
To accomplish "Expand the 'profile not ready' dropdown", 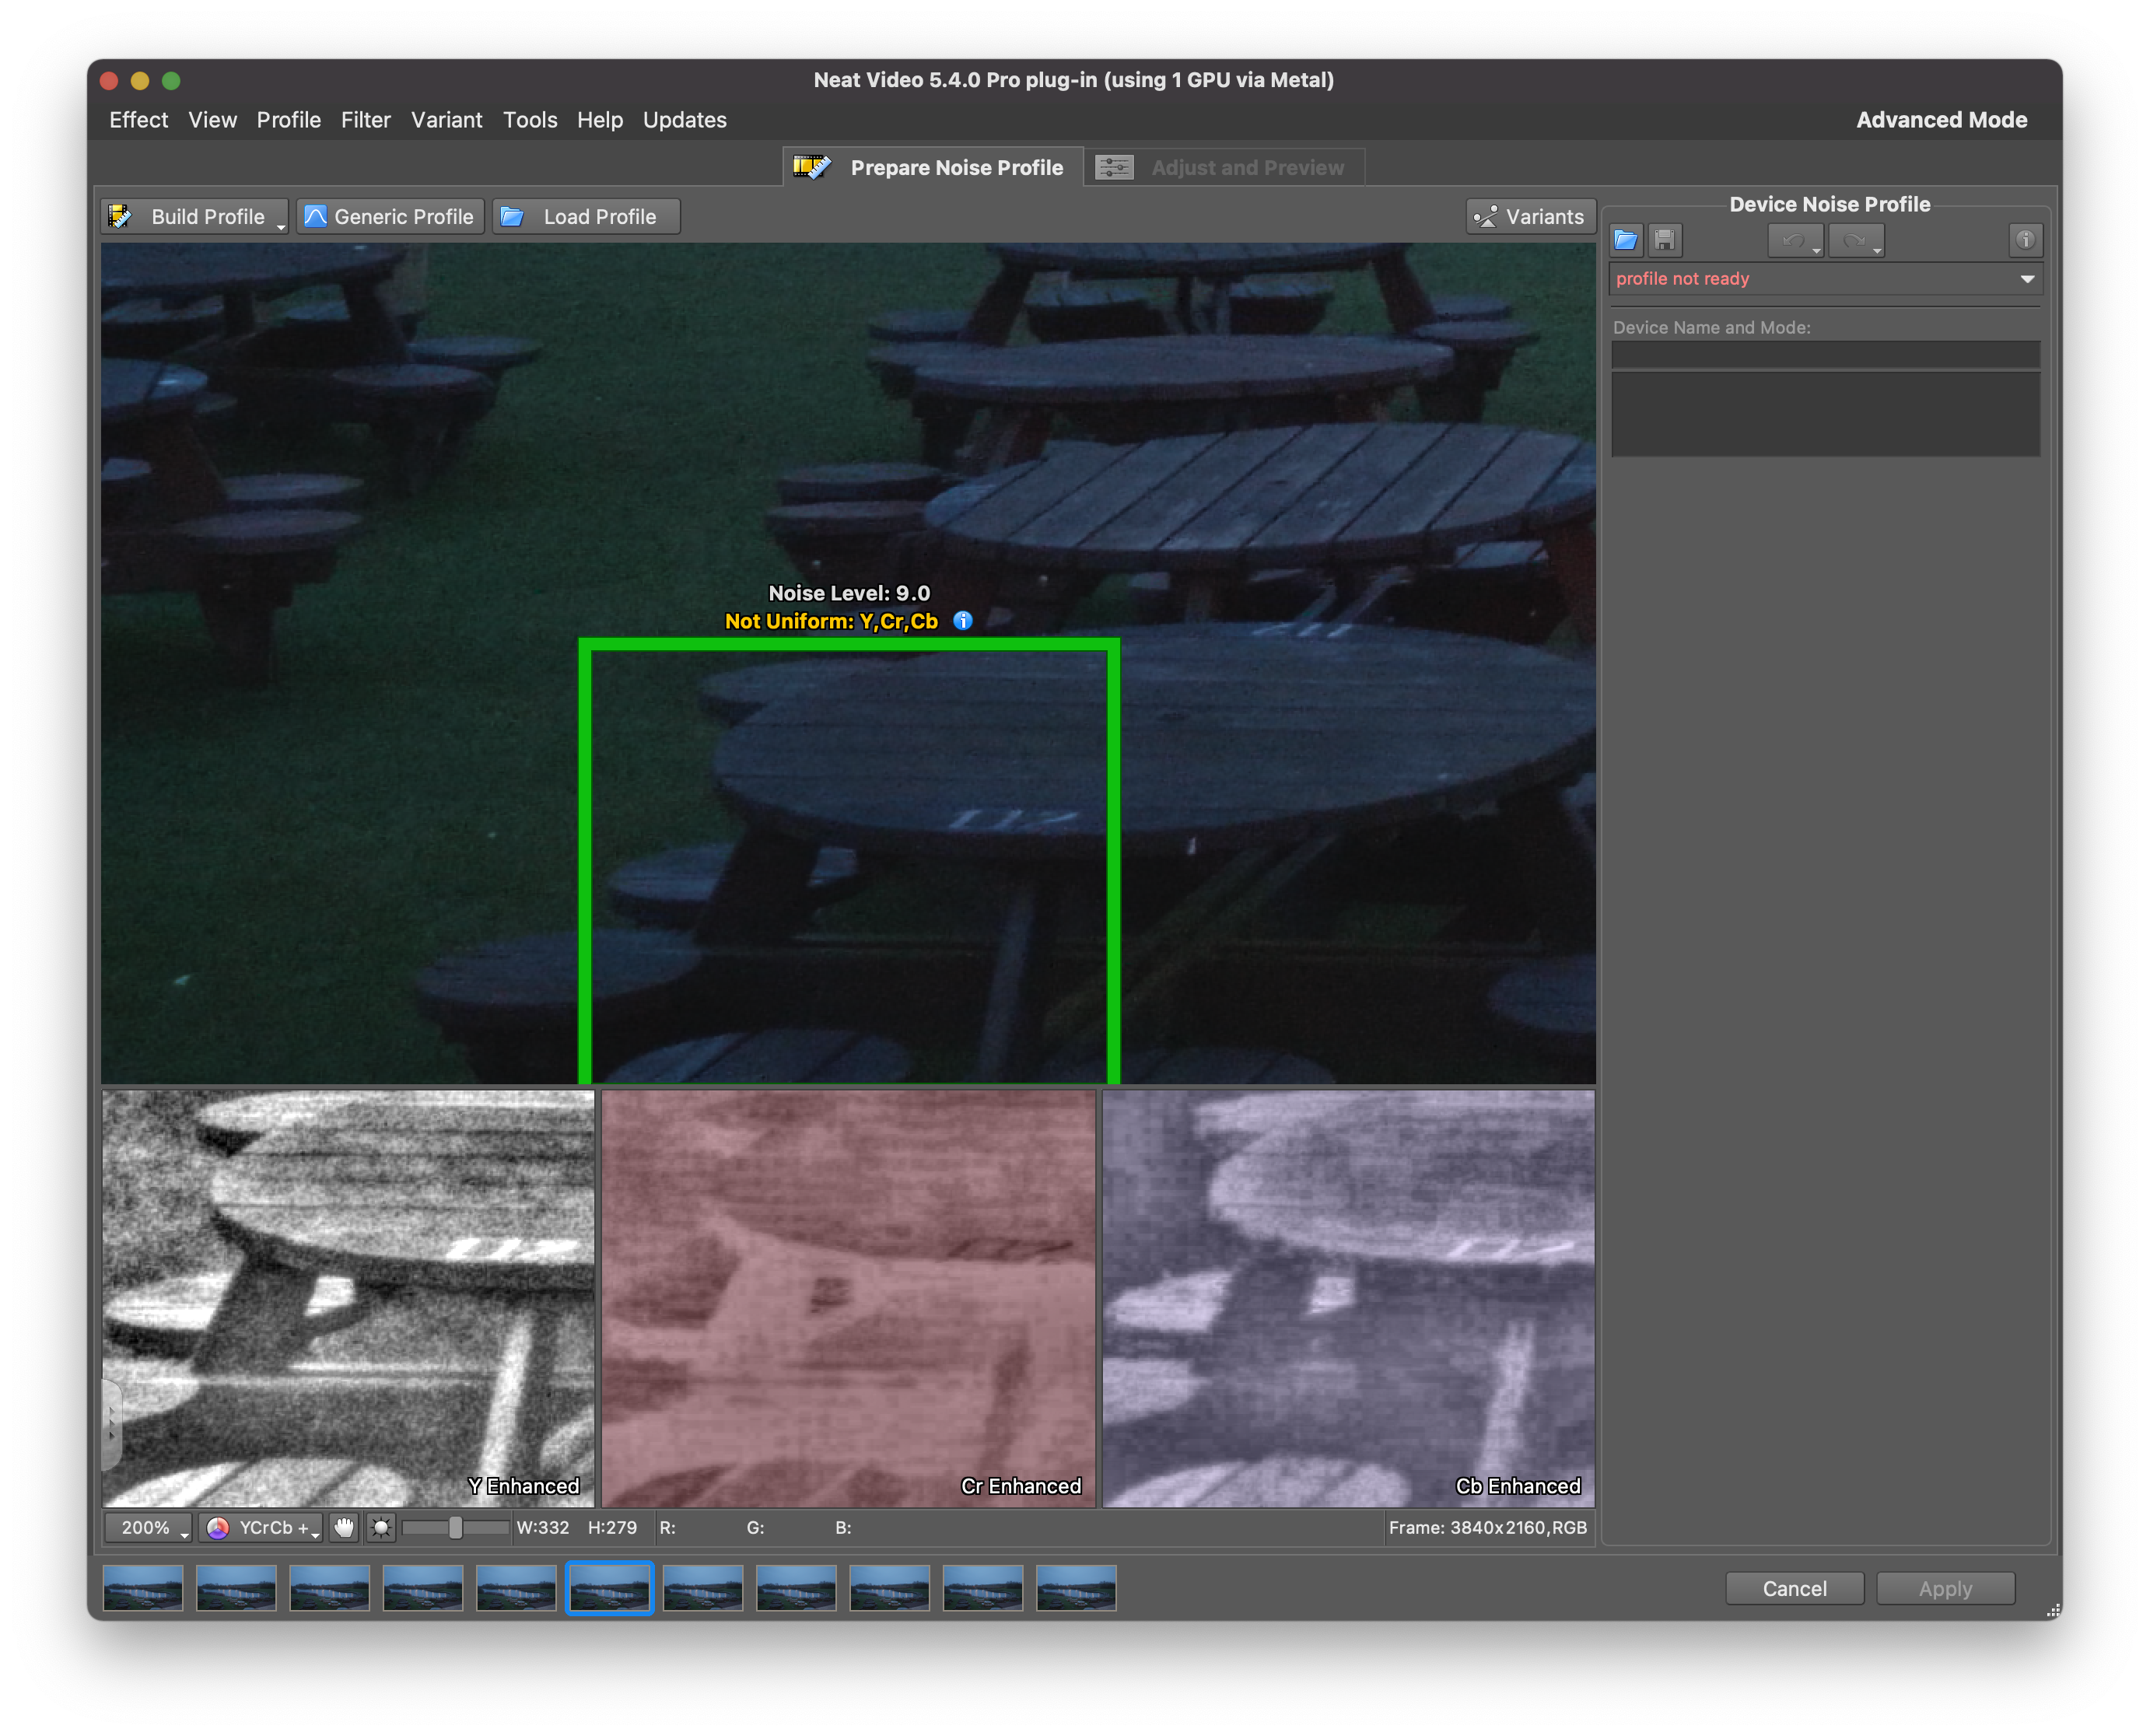I will [x=2027, y=279].
